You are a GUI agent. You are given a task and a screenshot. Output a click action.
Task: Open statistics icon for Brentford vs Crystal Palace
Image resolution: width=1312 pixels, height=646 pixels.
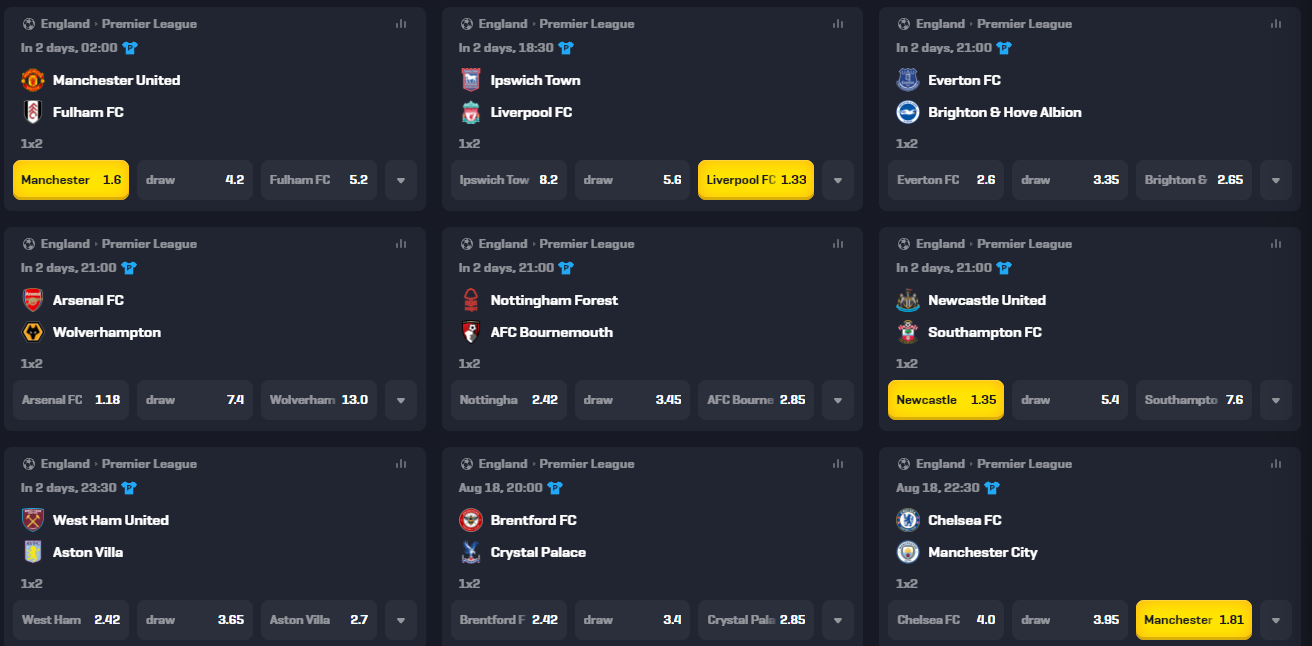[x=838, y=464]
